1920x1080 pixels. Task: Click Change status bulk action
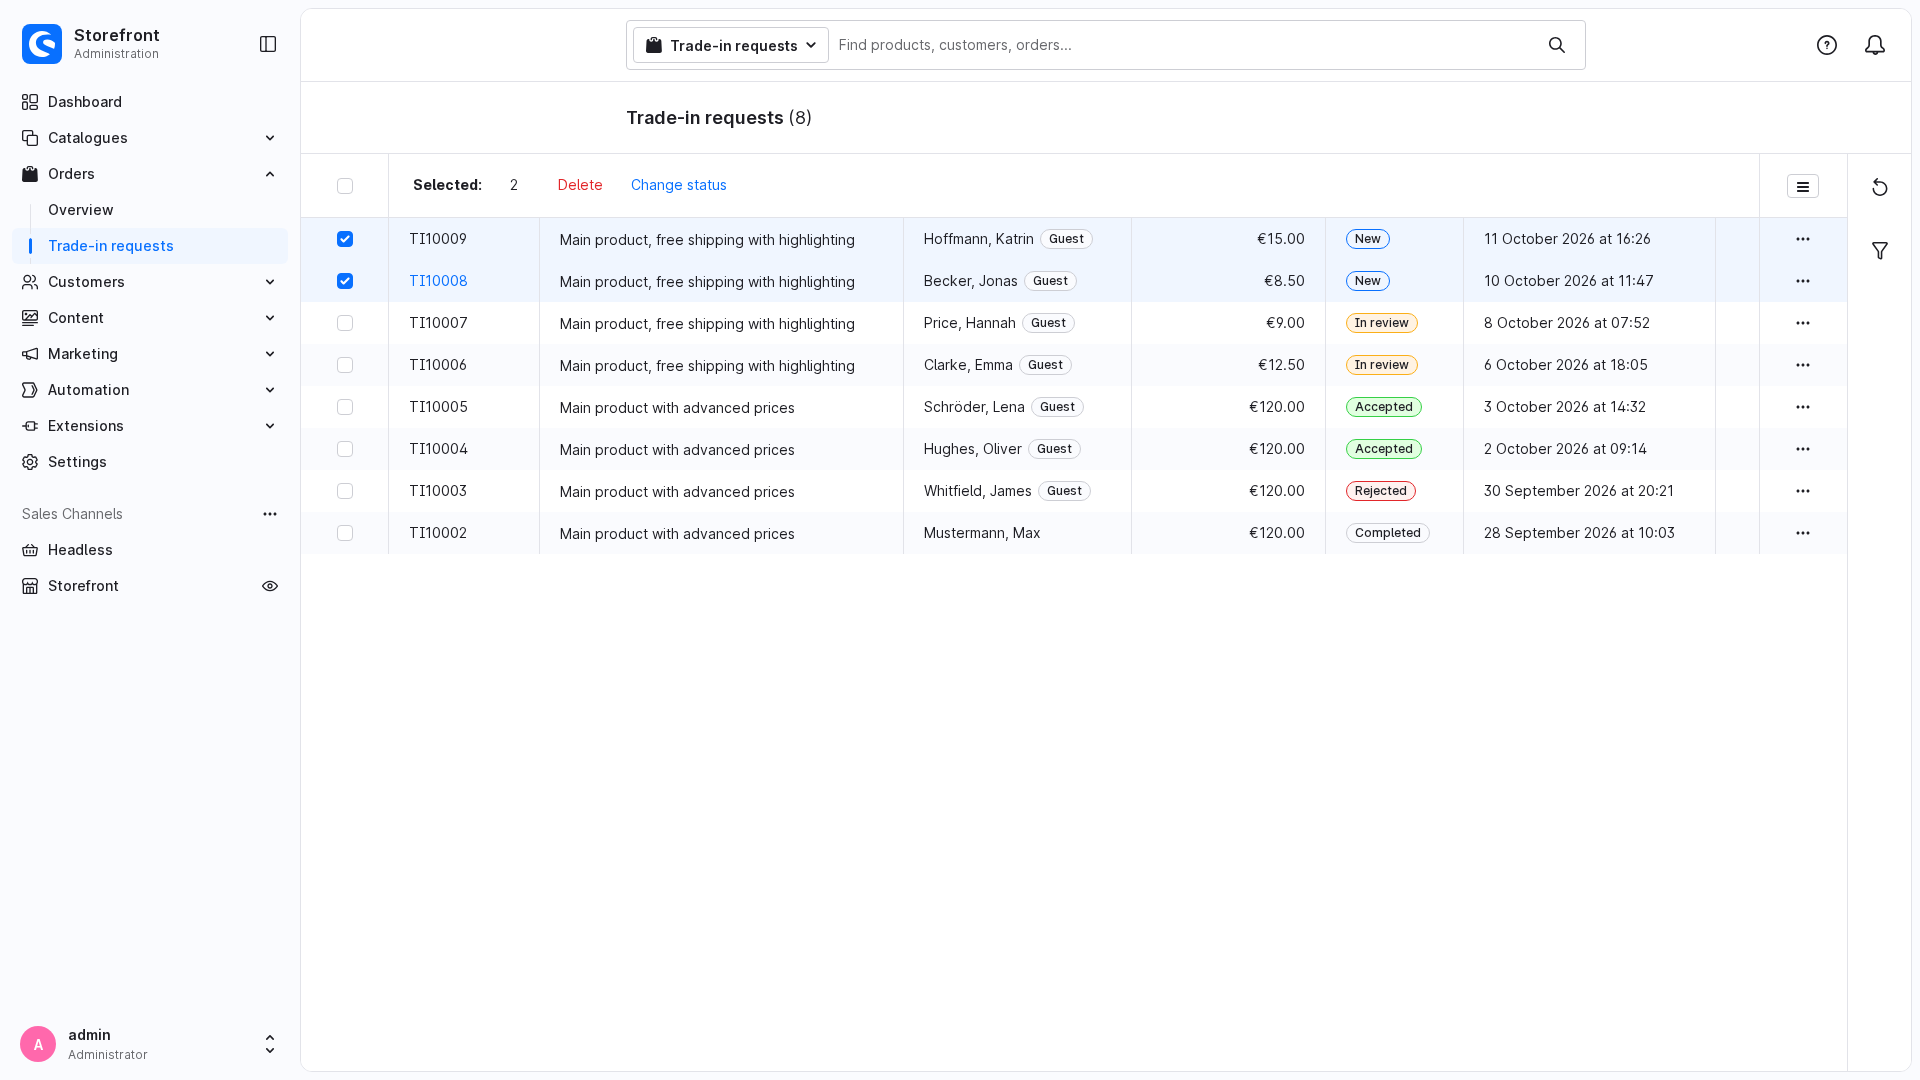pyautogui.click(x=679, y=185)
